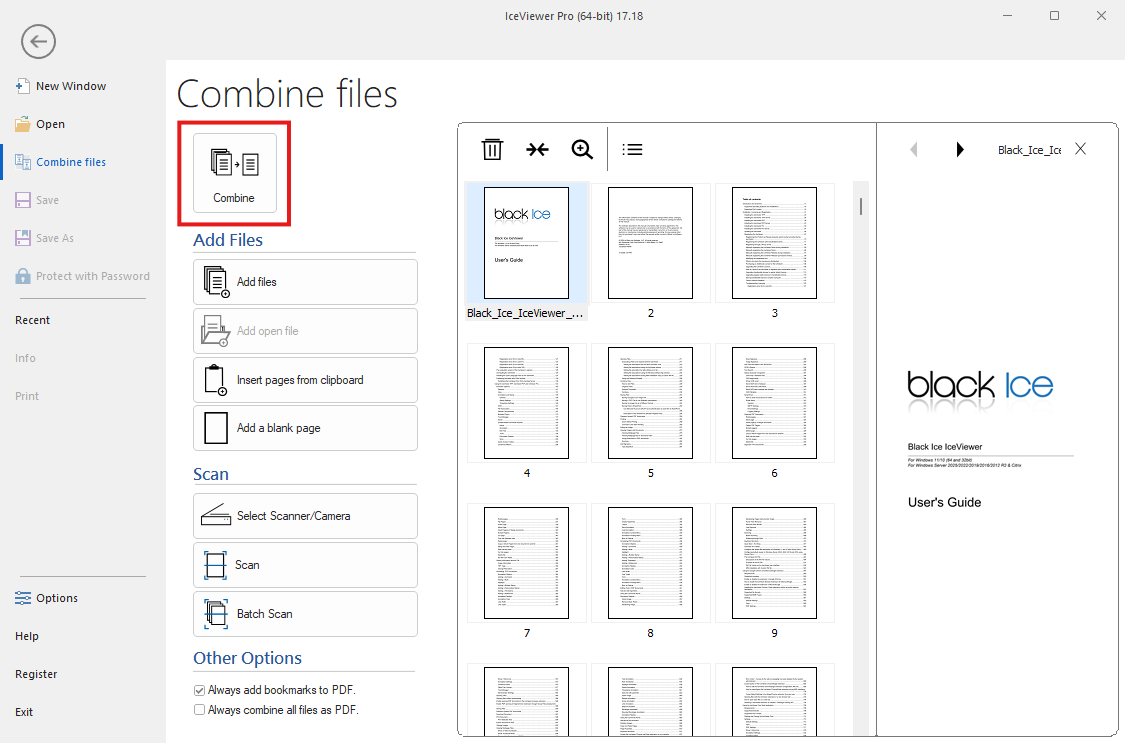
Task: Open the Options menu item
Action: tap(57, 598)
